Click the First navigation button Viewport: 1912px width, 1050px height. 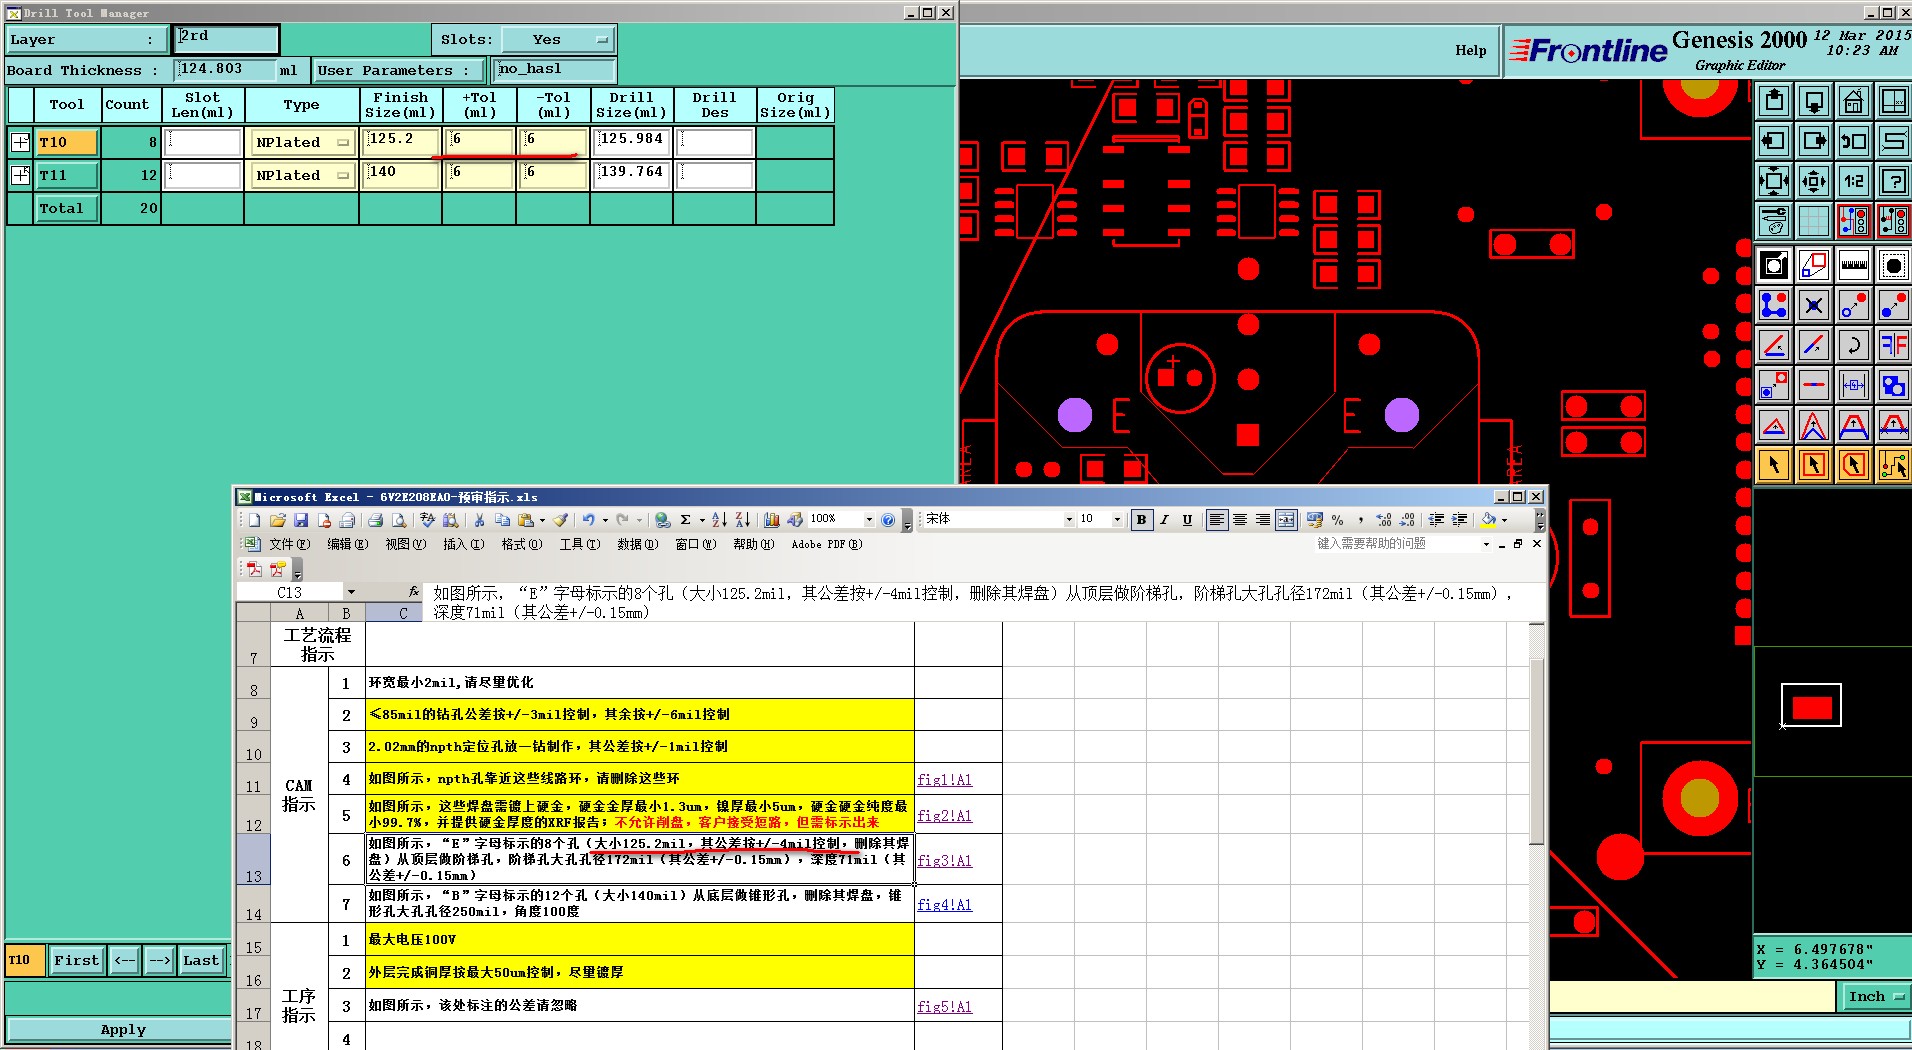[x=76, y=960]
